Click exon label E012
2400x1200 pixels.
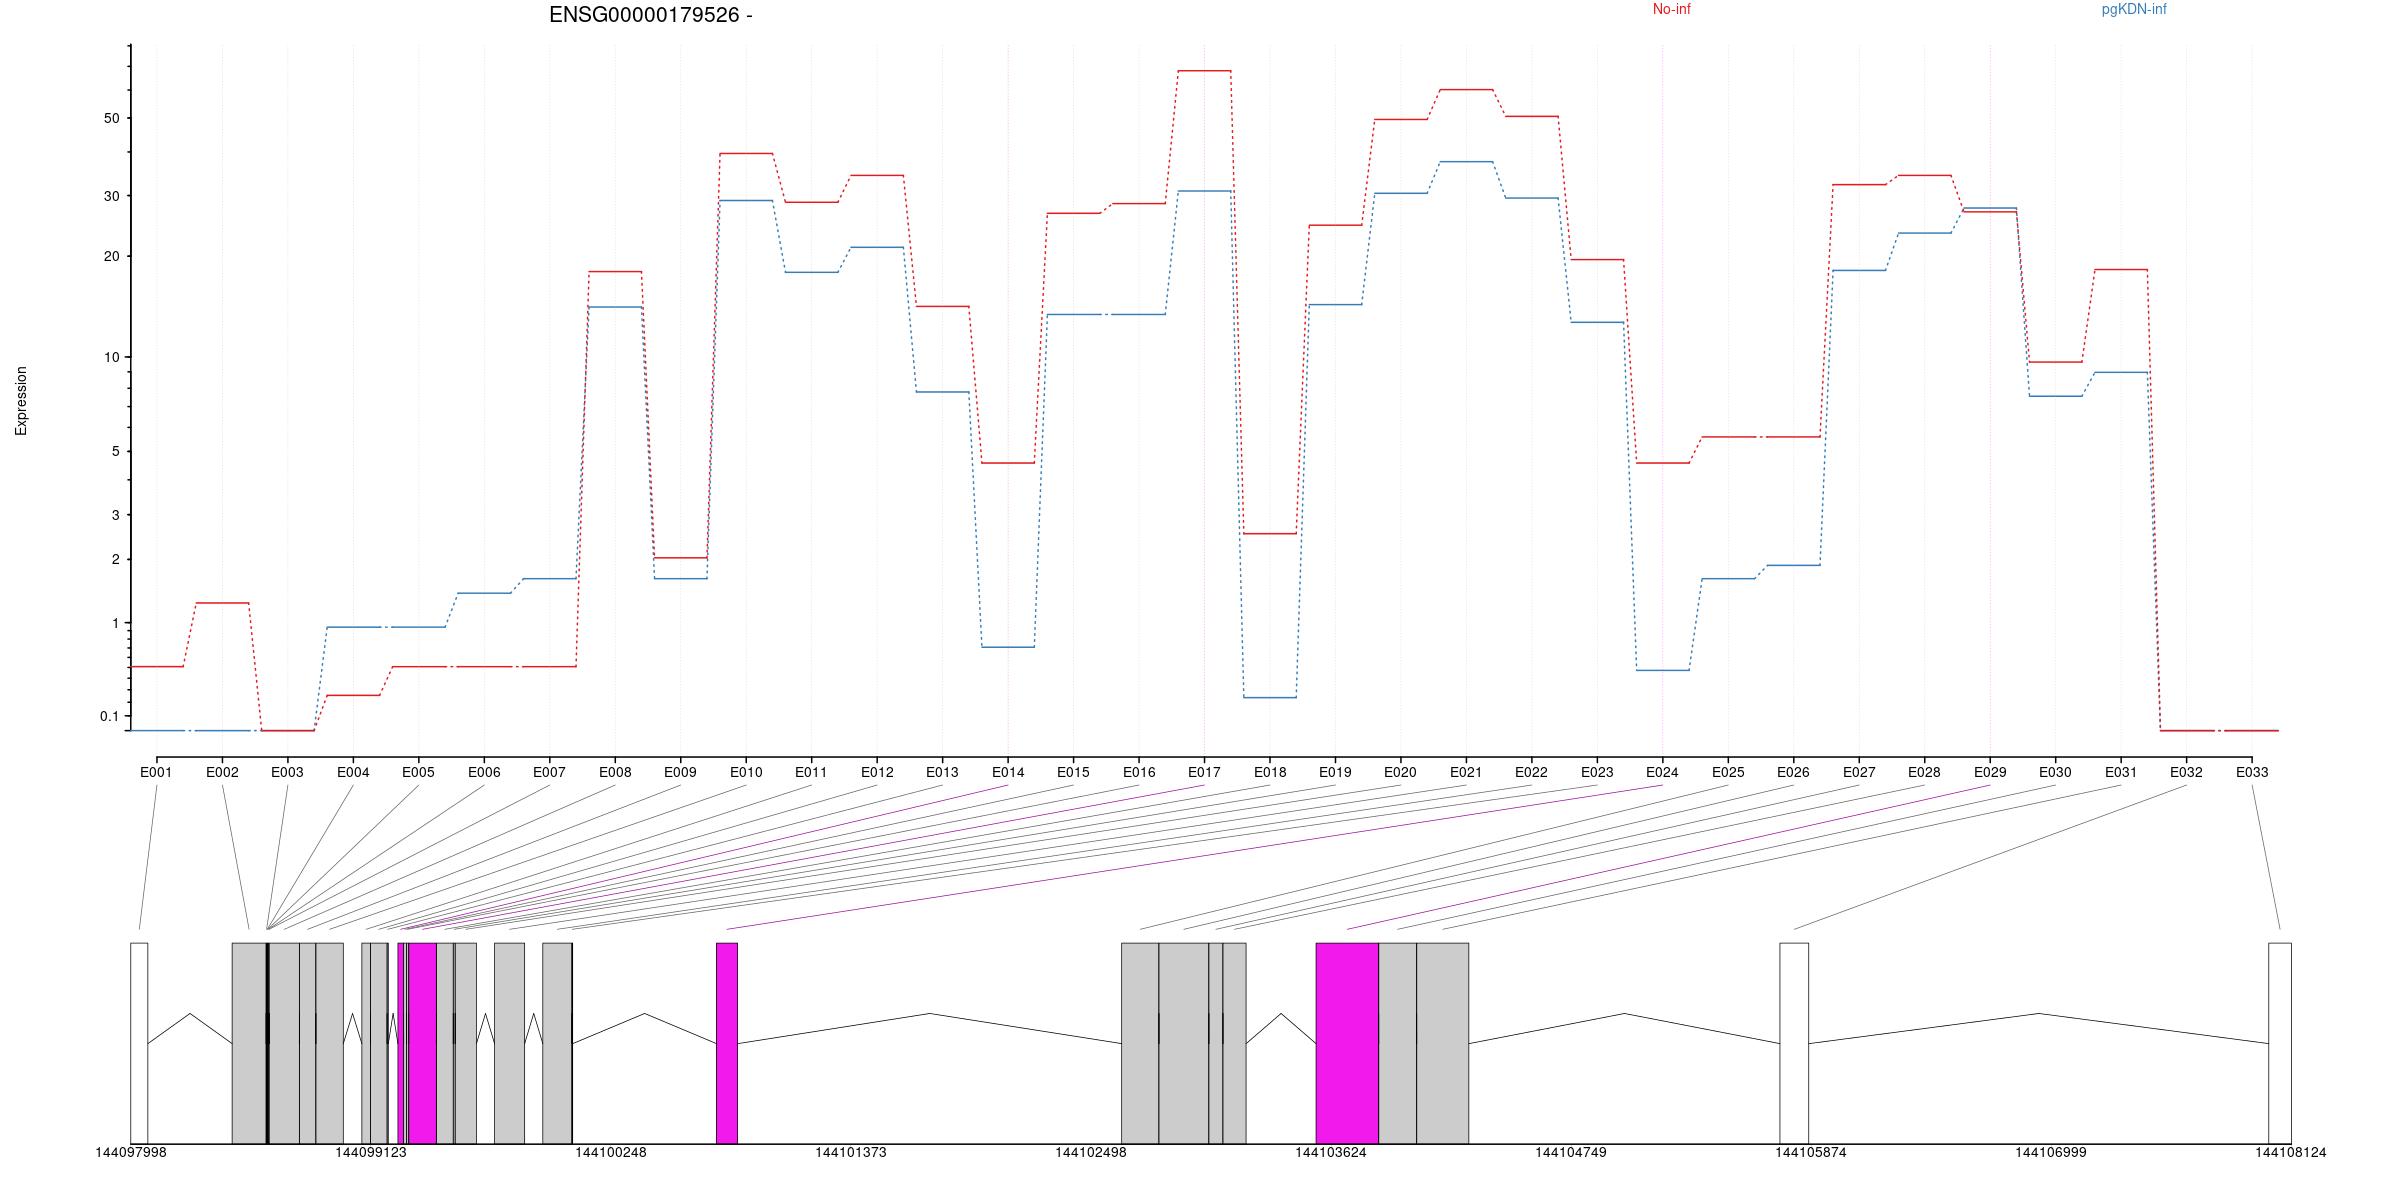[x=877, y=772]
